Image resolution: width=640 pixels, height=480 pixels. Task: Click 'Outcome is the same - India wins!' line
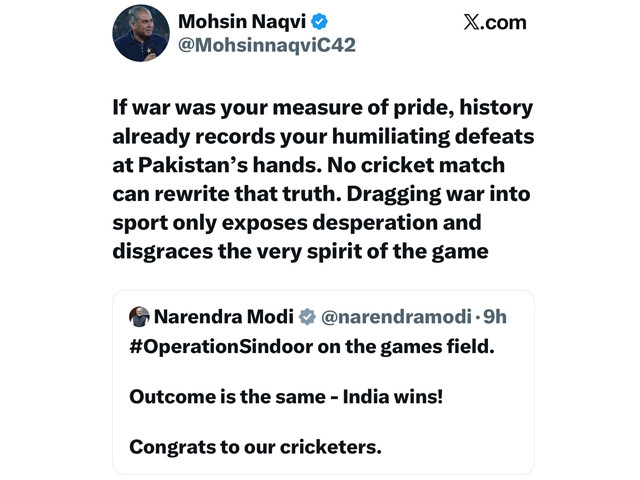tap(285, 396)
